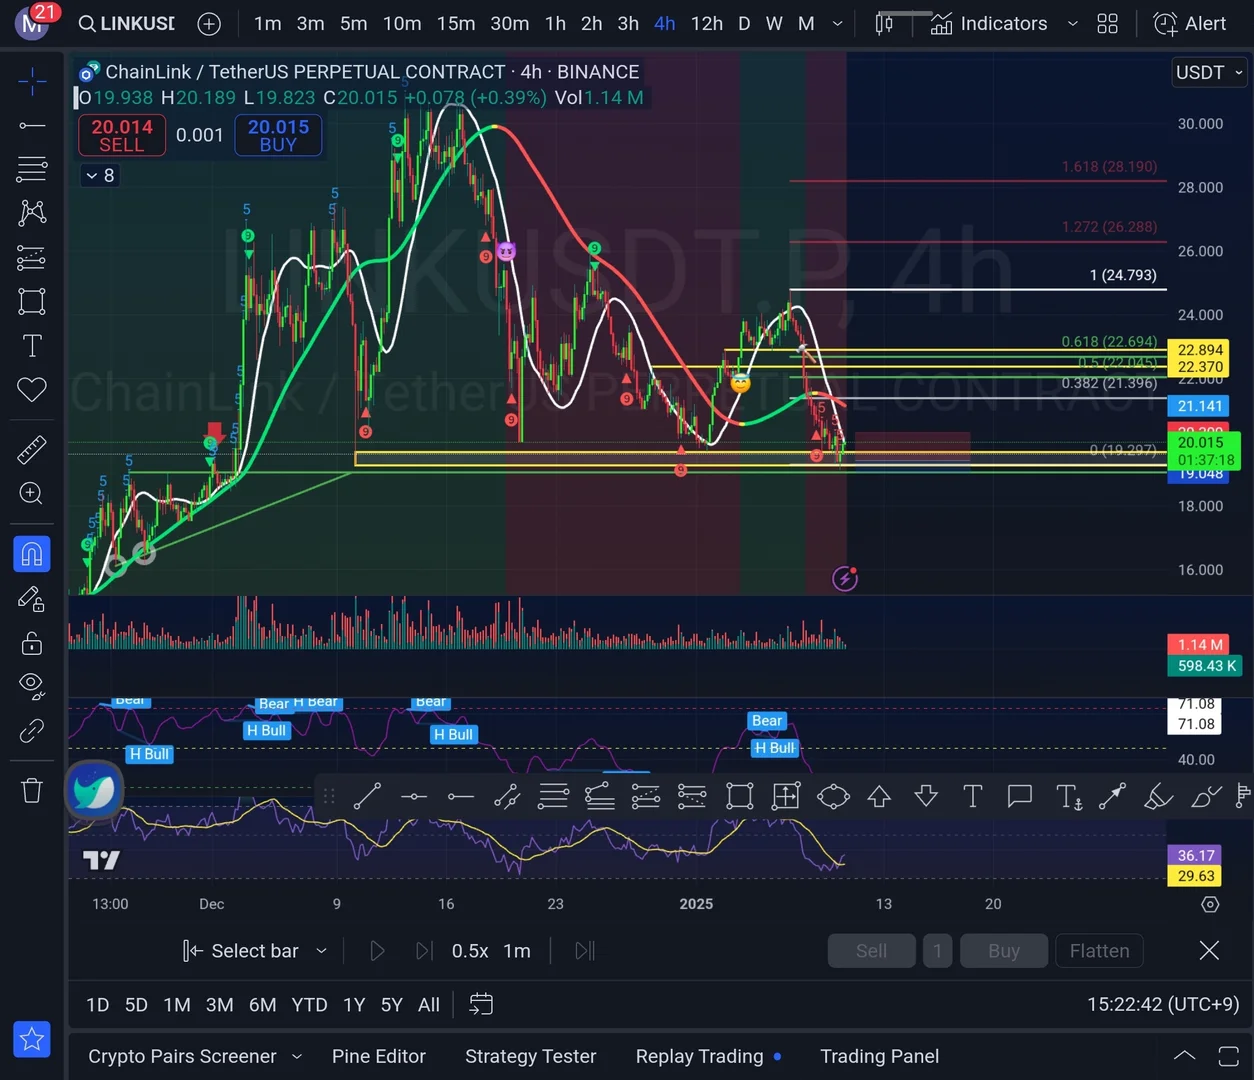Switch to the daily D timeframe
The height and width of the screenshot is (1080, 1254).
coord(744,23)
